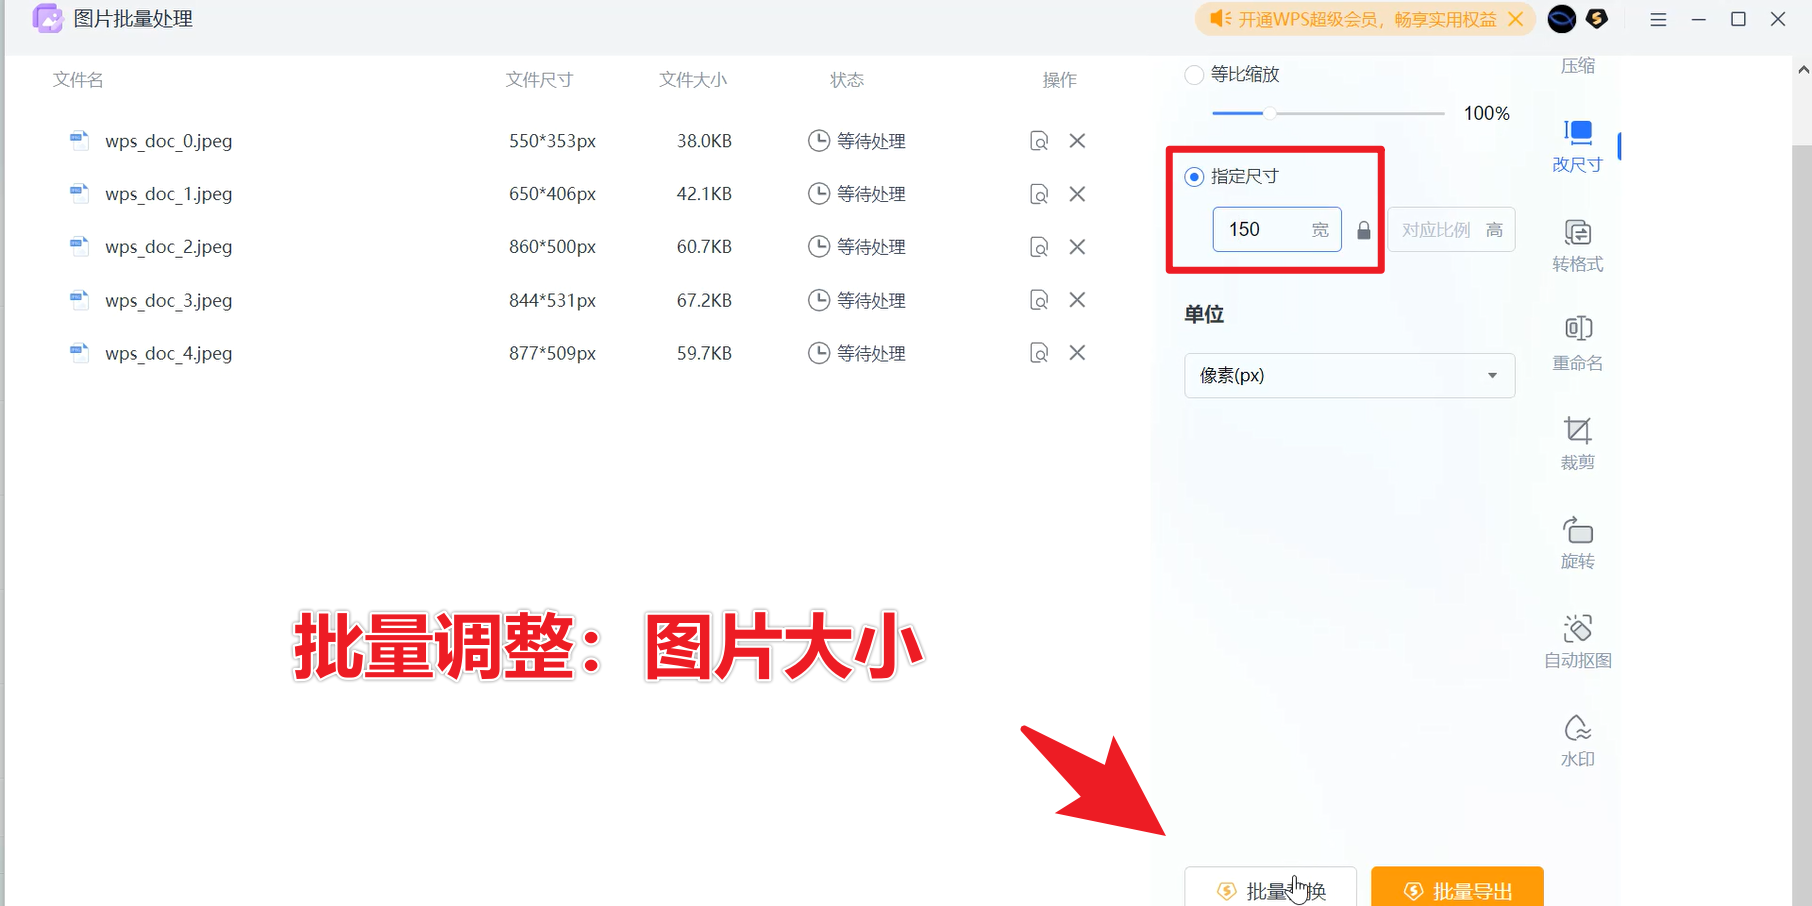Preview wps_doc_4.jpeg with magnifier icon
The width and height of the screenshot is (1812, 906).
coord(1039,353)
